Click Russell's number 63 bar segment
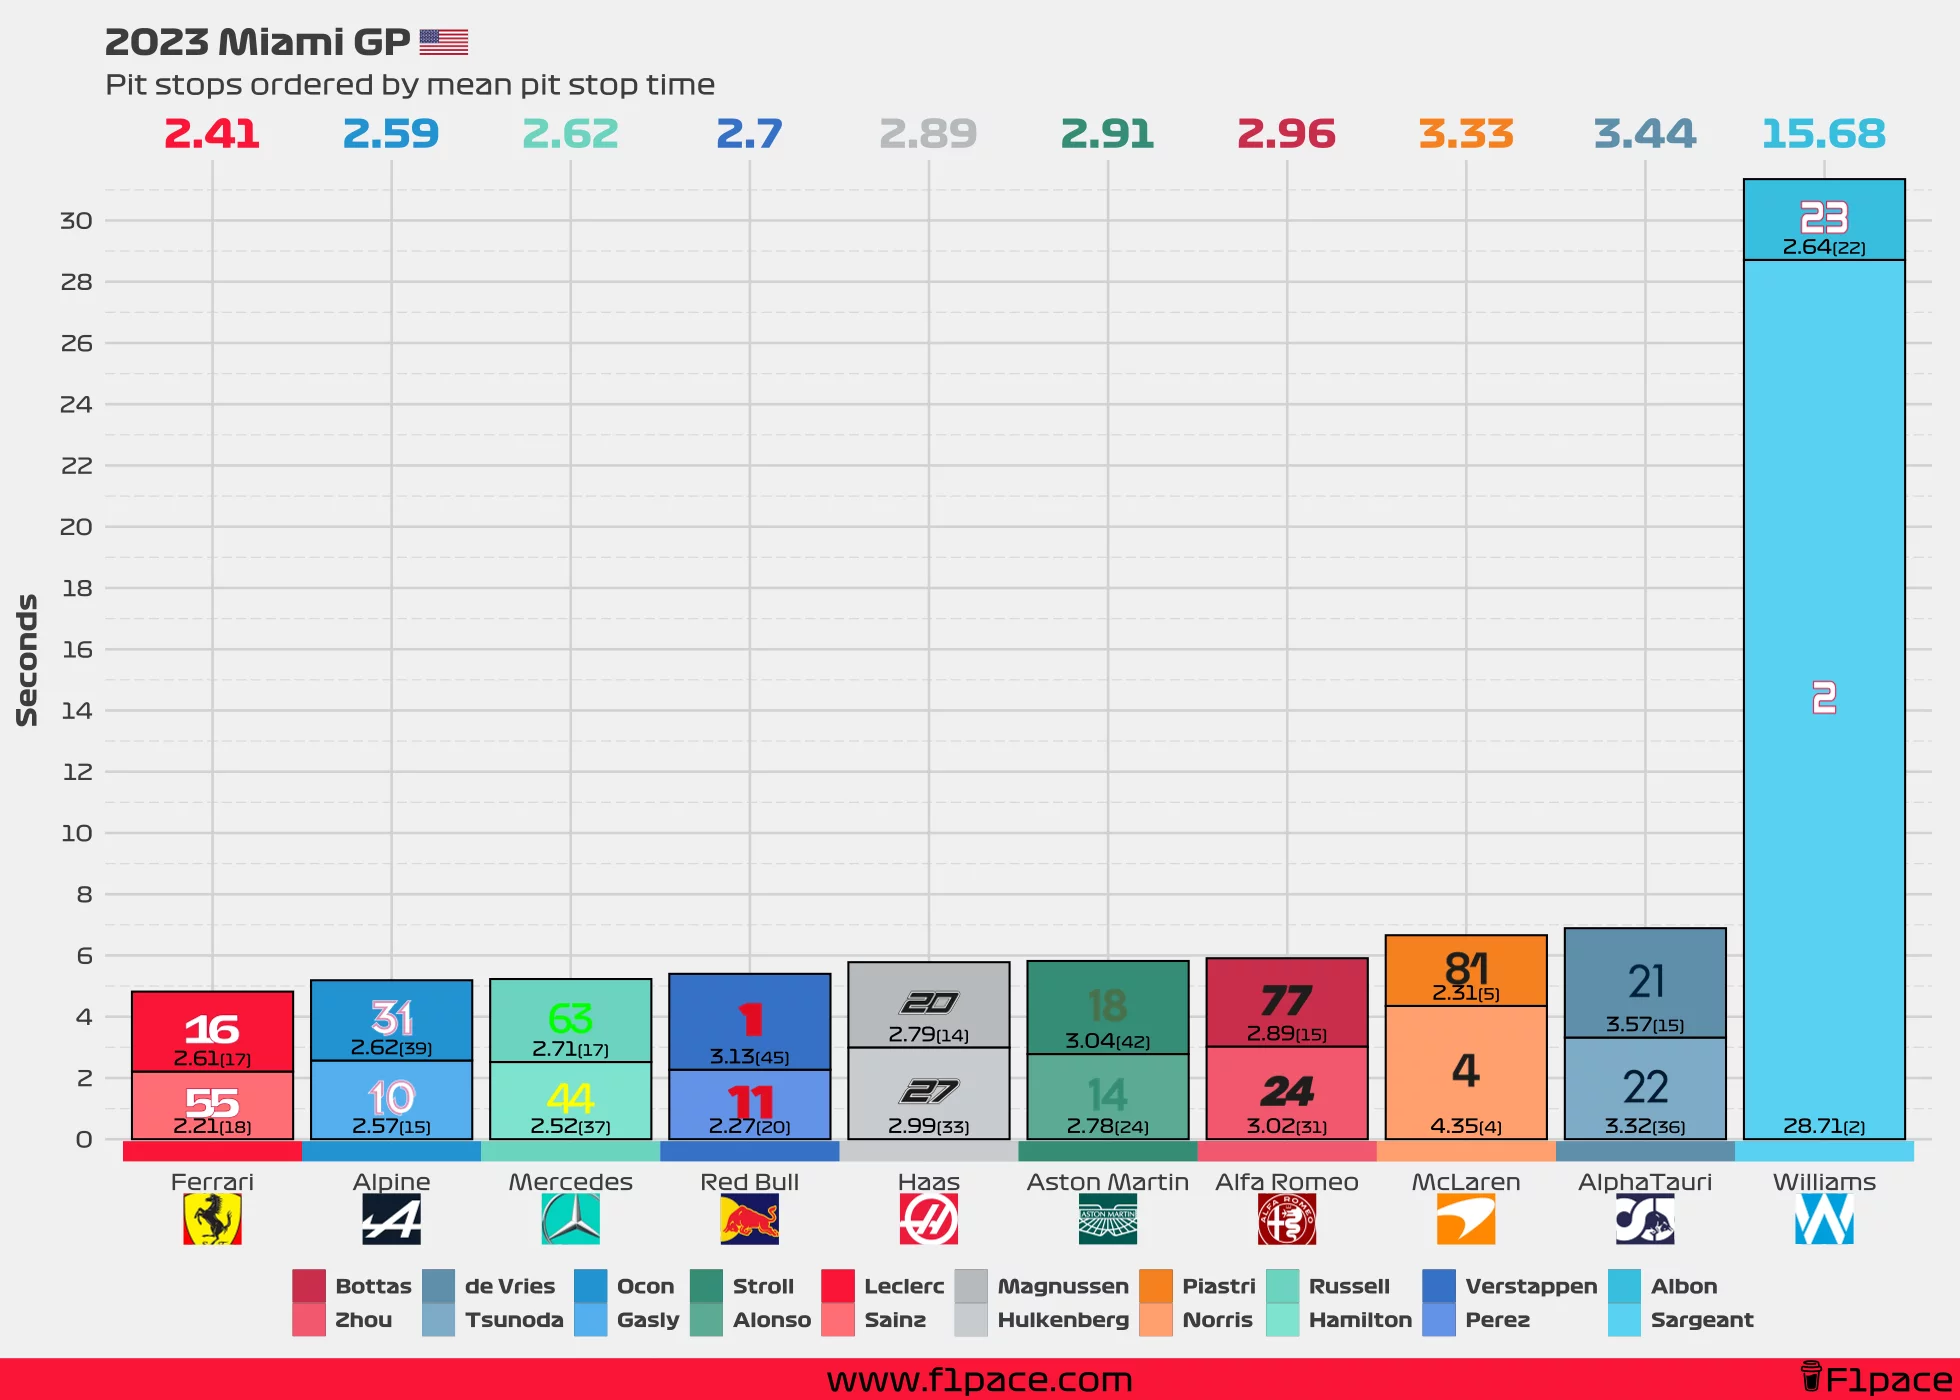Image resolution: width=1960 pixels, height=1400 pixels. click(570, 1020)
